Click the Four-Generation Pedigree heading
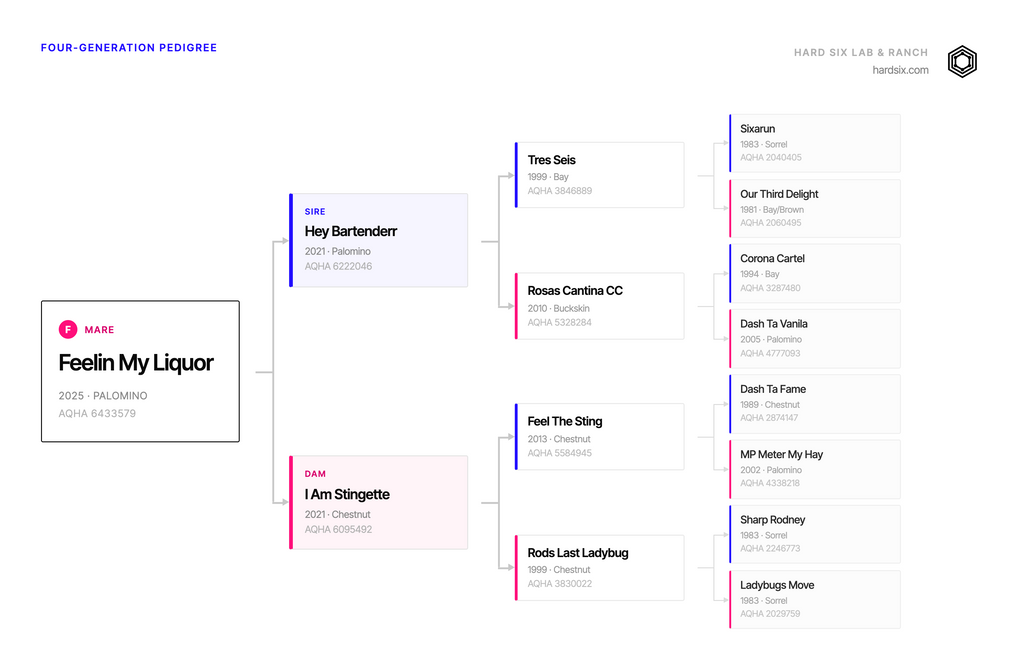The image size is (1024, 670). pyautogui.click(x=129, y=48)
